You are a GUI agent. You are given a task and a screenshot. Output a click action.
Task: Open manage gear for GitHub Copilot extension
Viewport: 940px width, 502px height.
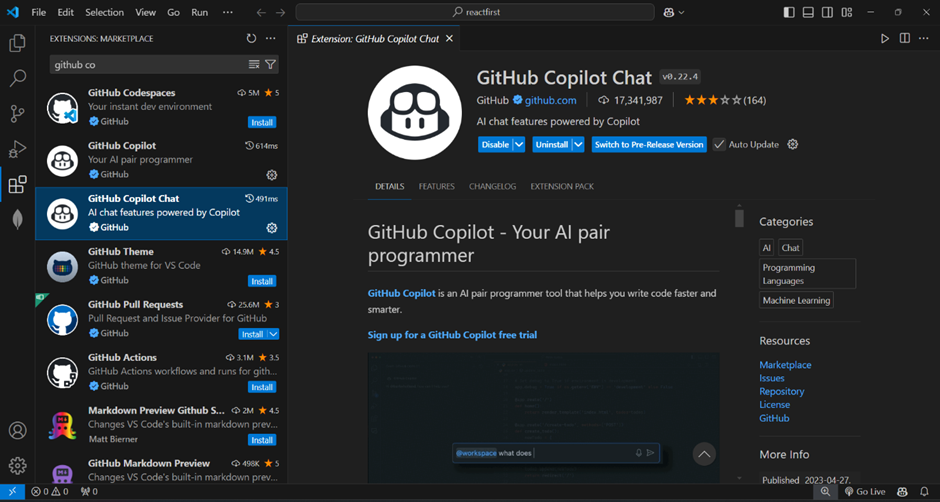(x=272, y=175)
